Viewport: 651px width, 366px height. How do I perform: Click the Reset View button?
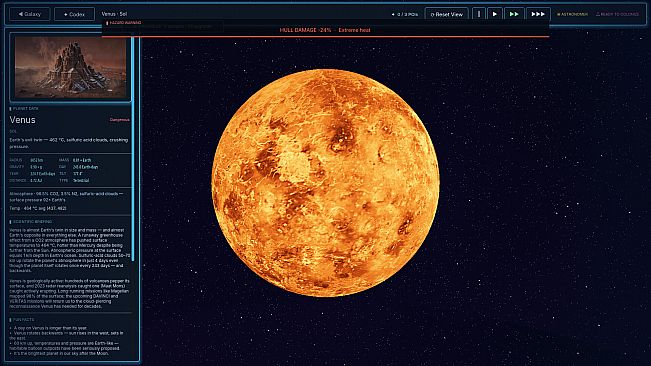click(447, 14)
